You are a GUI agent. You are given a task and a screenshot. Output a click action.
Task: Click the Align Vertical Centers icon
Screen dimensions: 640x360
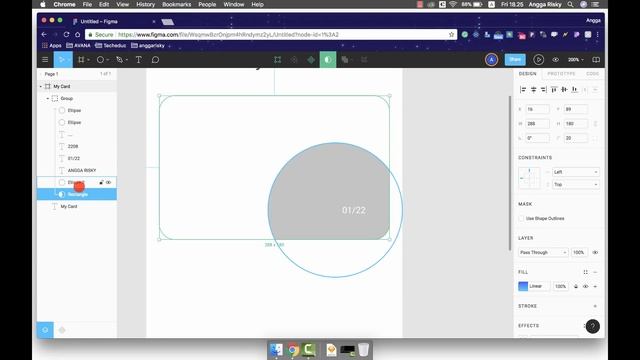click(564, 89)
